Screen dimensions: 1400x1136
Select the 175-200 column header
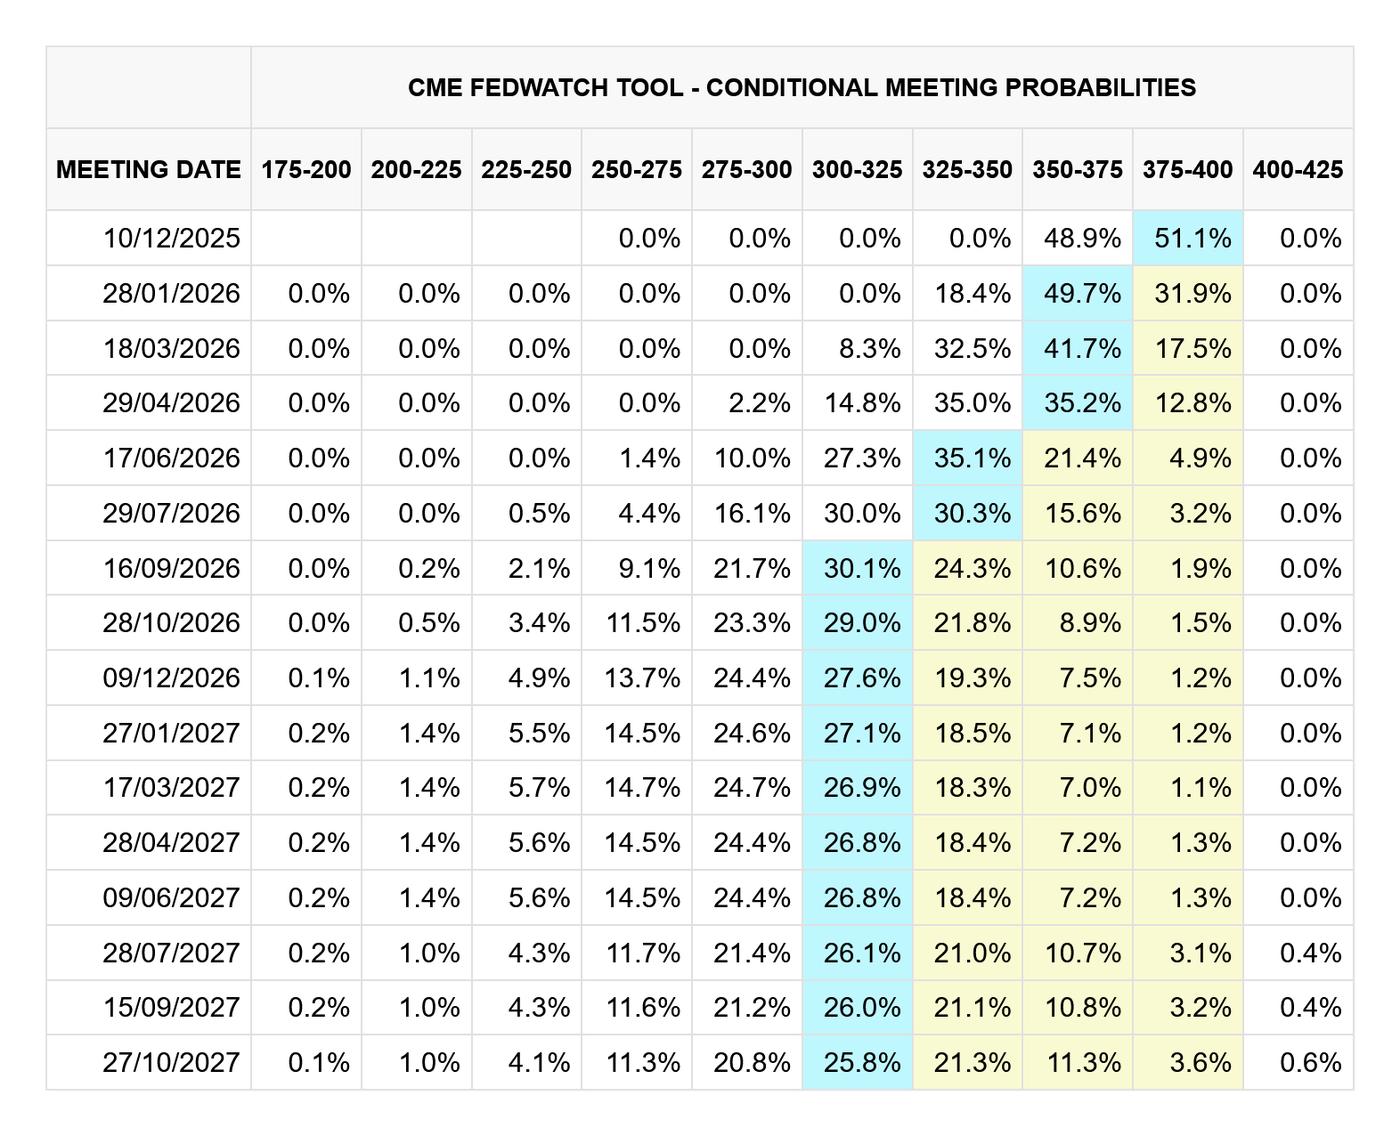pyautogui.click(x=306, y=169)
